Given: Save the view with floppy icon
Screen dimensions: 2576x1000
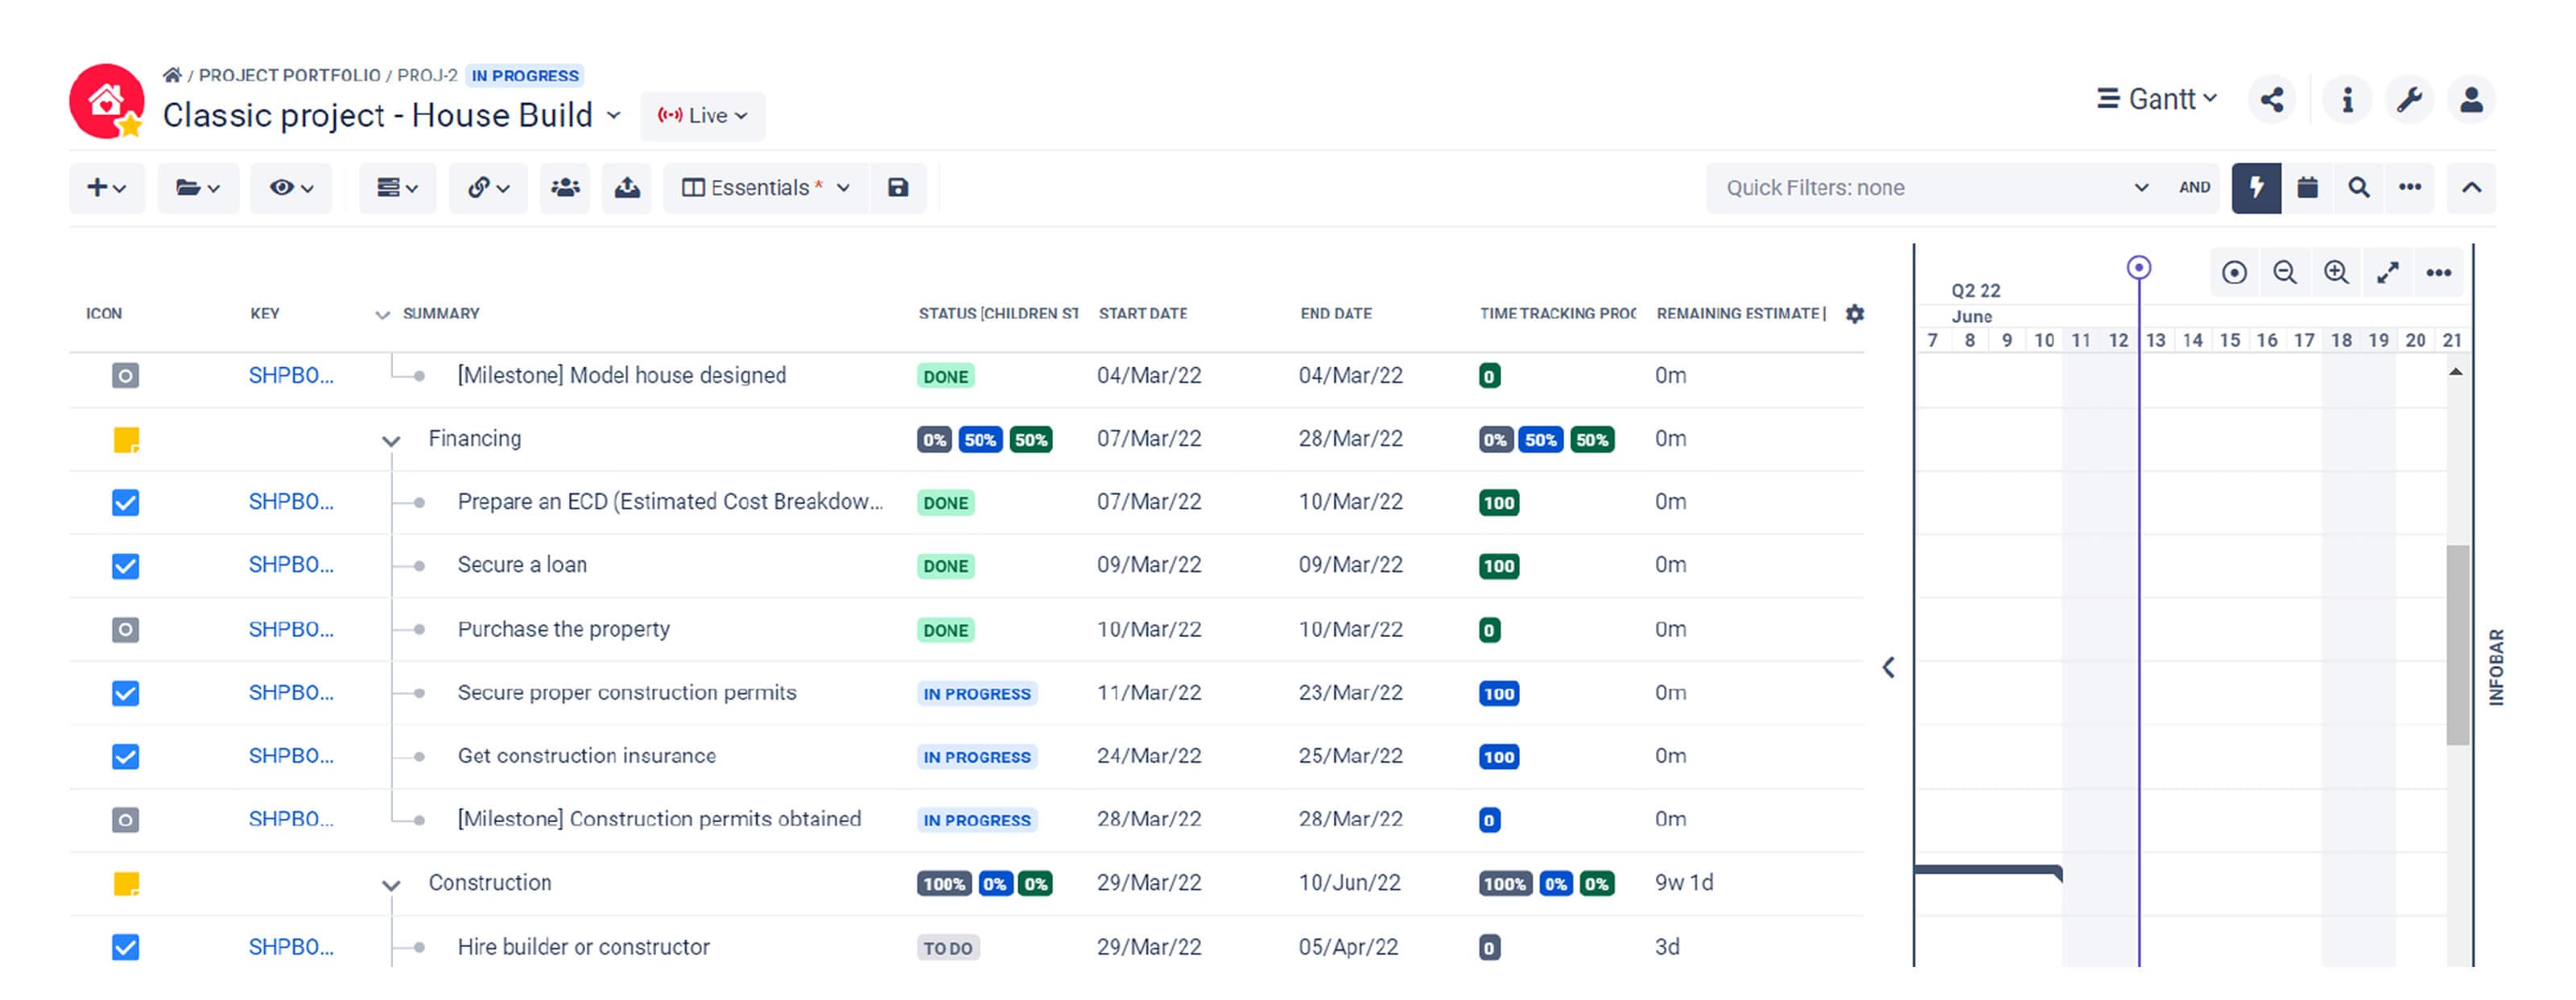Looking at the screenshot, I should coord(898,188).
